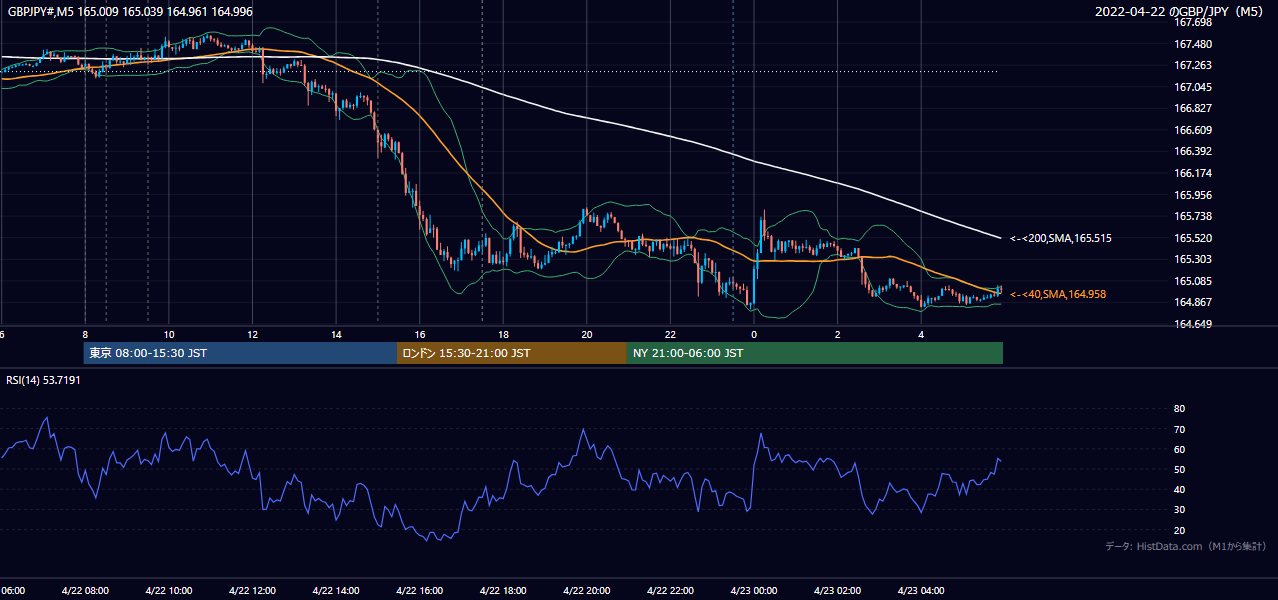This screenshot has width=1278, height=600.
Task: Select the ロンドン 15:30-21:00 JST session bar
Action: coord(512,353)
